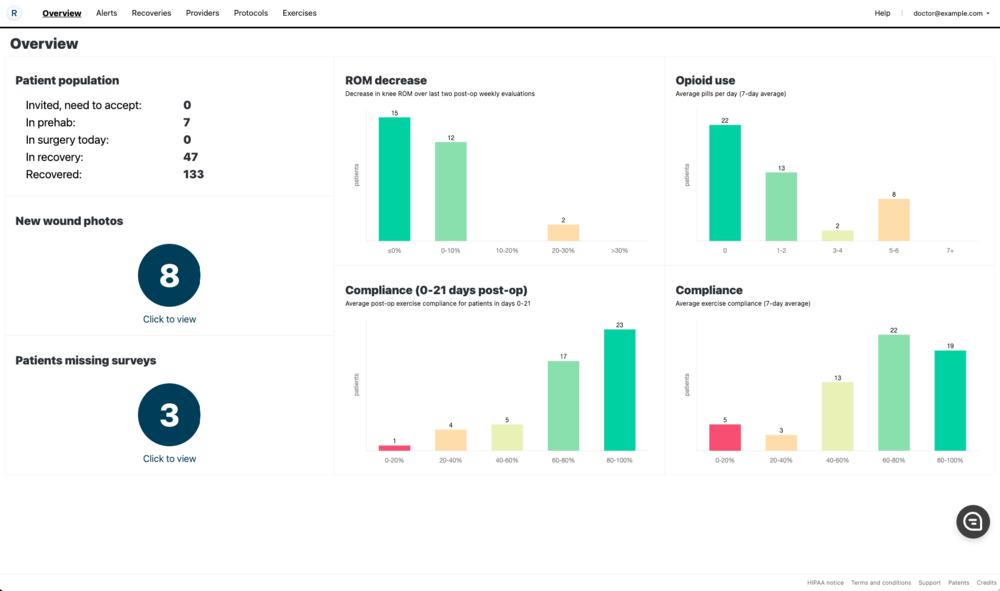
Task: Select the red 0-20% bar in 7-day Compliance chart
Action: (725, 438)
